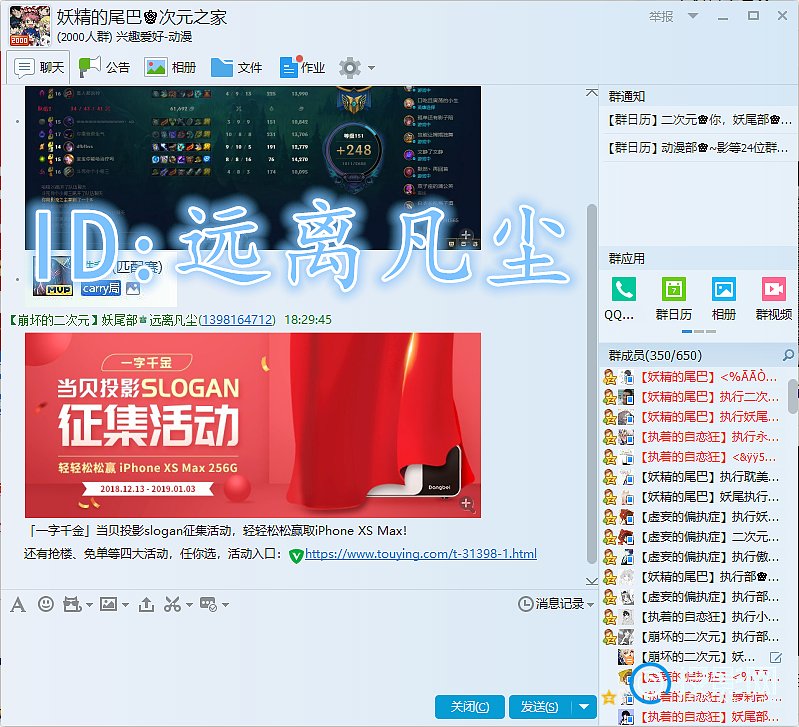Expand the send button options arrow

(x=585, y=707)
